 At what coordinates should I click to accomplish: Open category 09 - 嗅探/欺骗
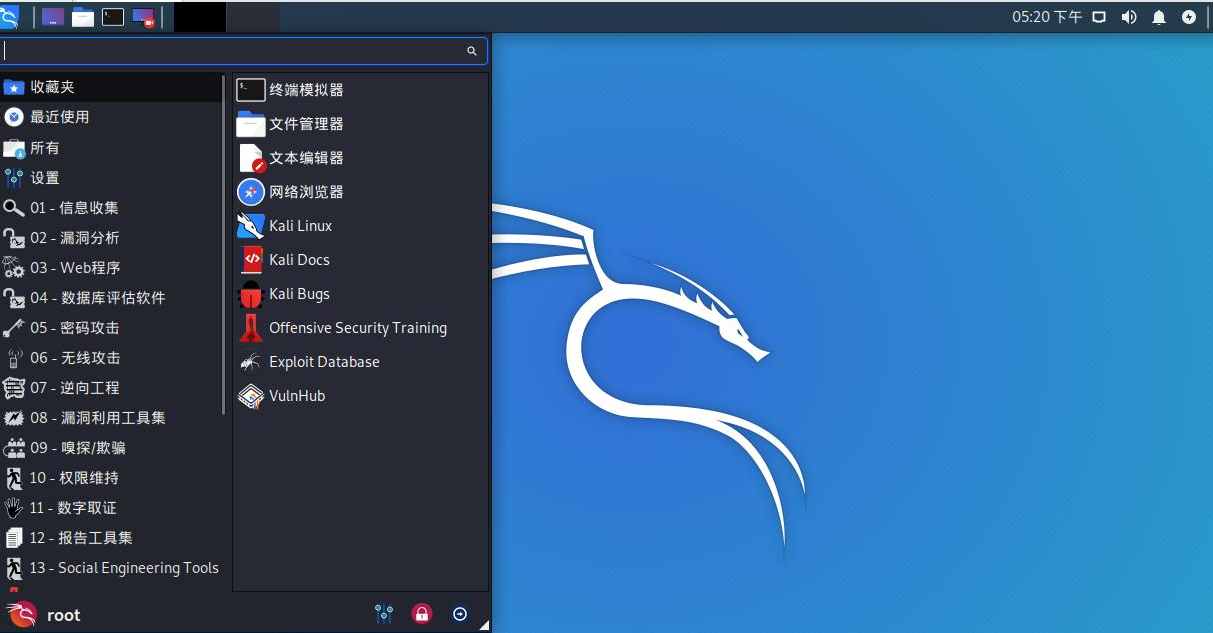pyautogui.click(x=113, y=447)
